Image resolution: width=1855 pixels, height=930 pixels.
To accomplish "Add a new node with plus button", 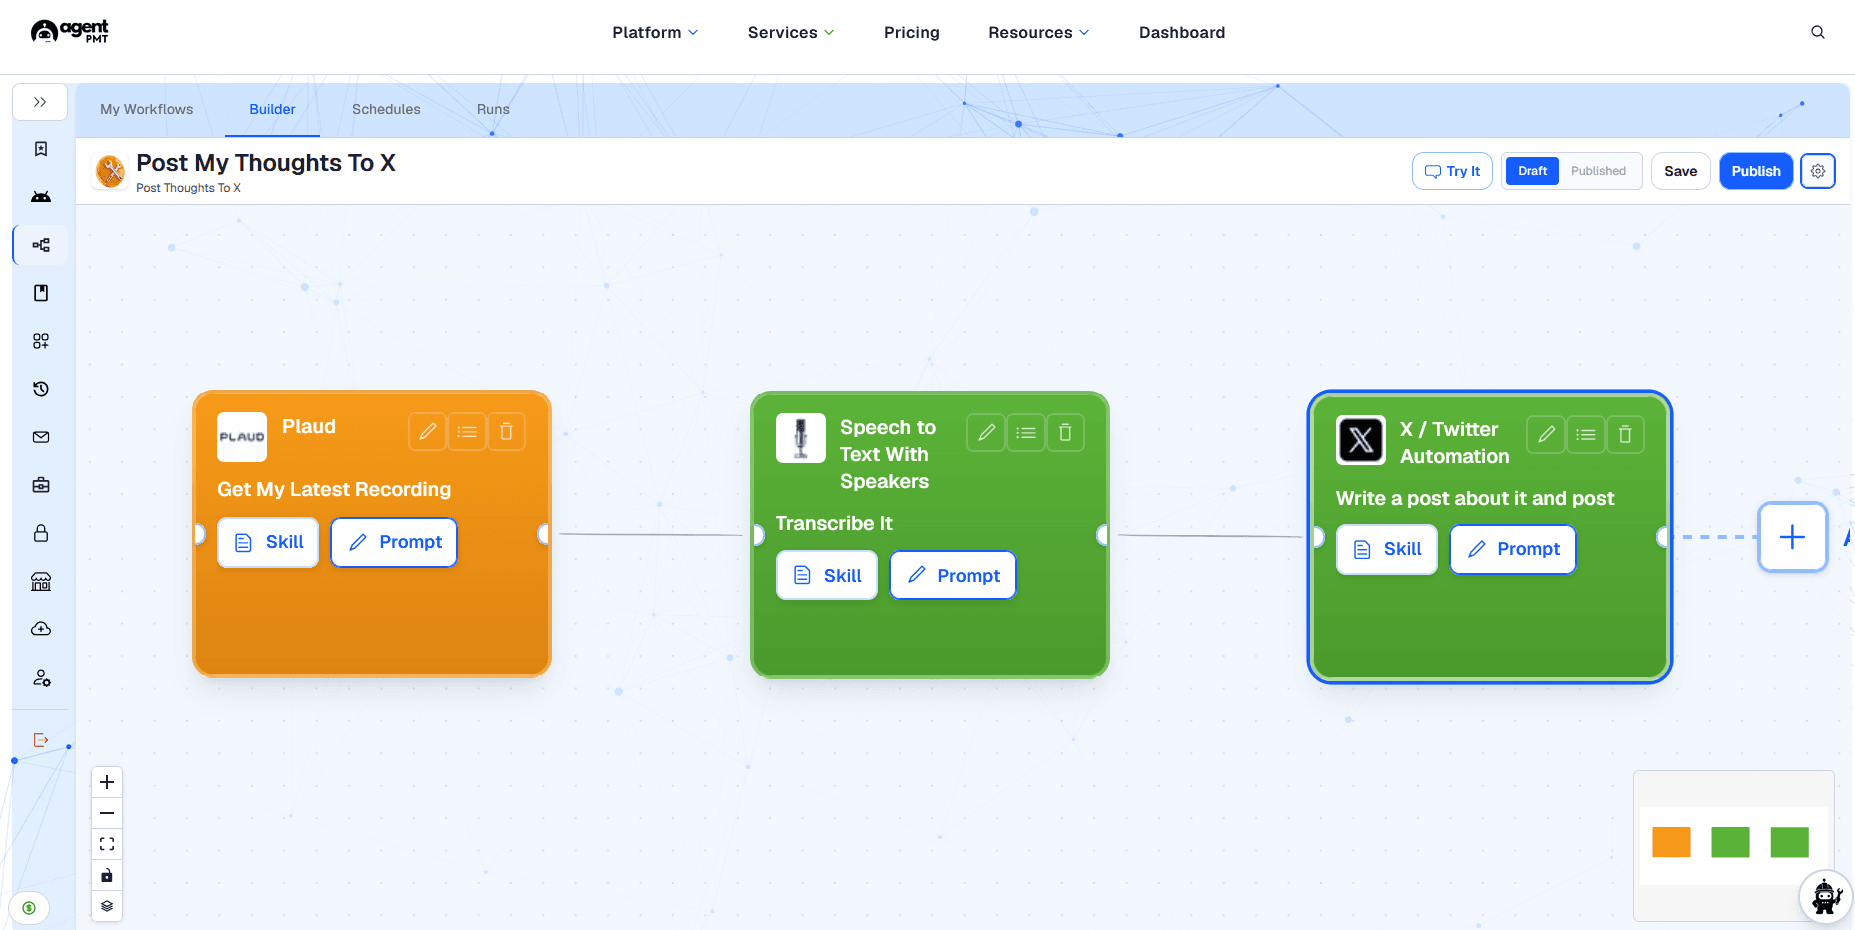I will tap(1793, 537).
